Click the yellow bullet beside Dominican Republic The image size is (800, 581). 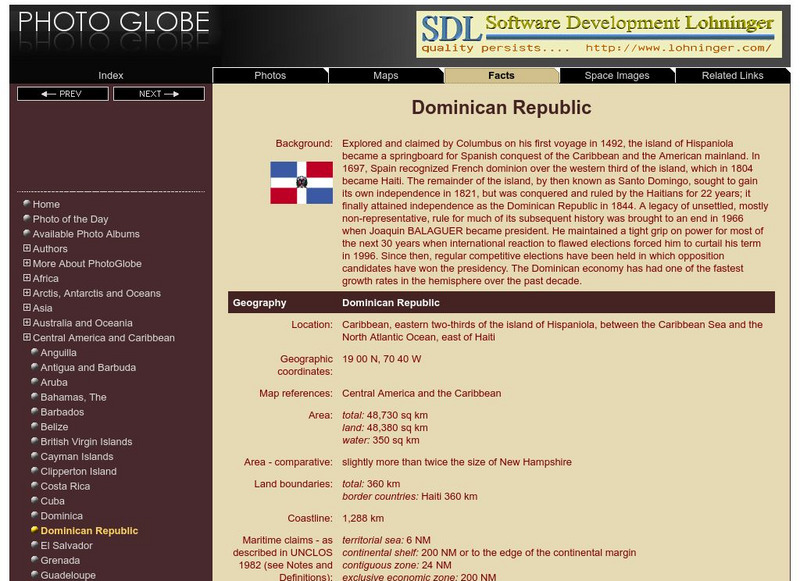35,531
